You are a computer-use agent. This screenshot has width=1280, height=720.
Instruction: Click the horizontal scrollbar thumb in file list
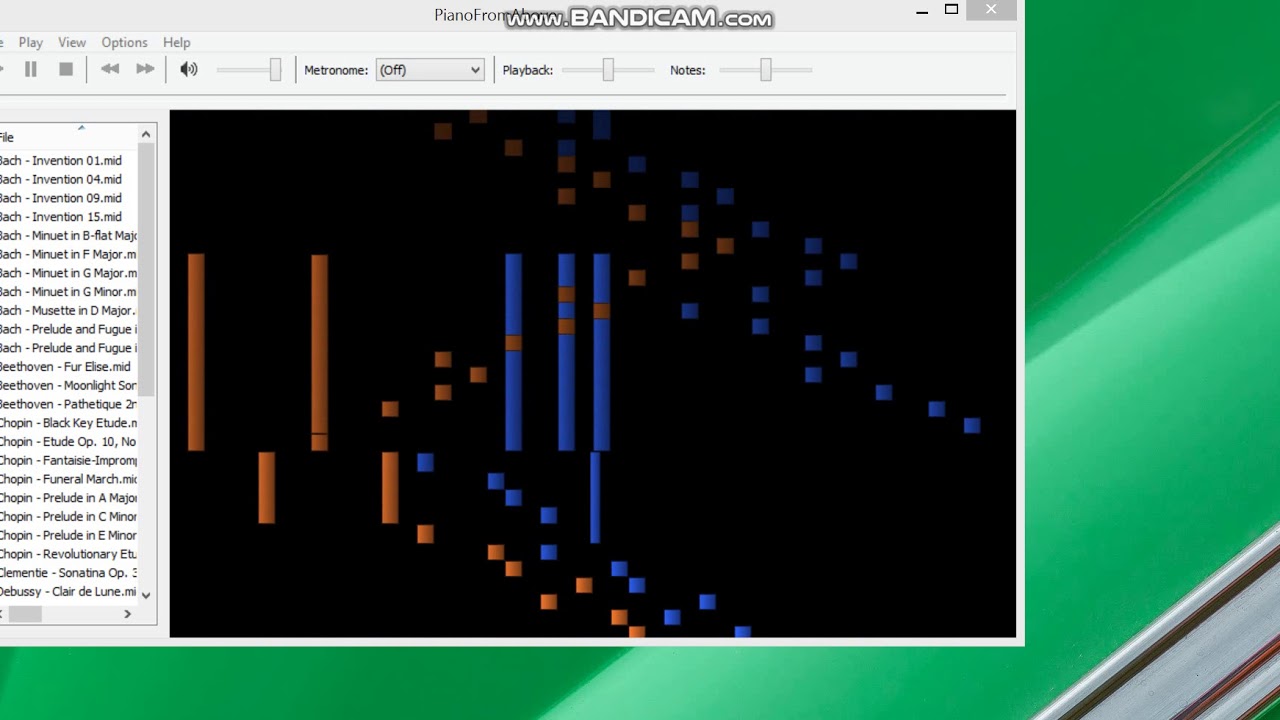tap(25, 614)
